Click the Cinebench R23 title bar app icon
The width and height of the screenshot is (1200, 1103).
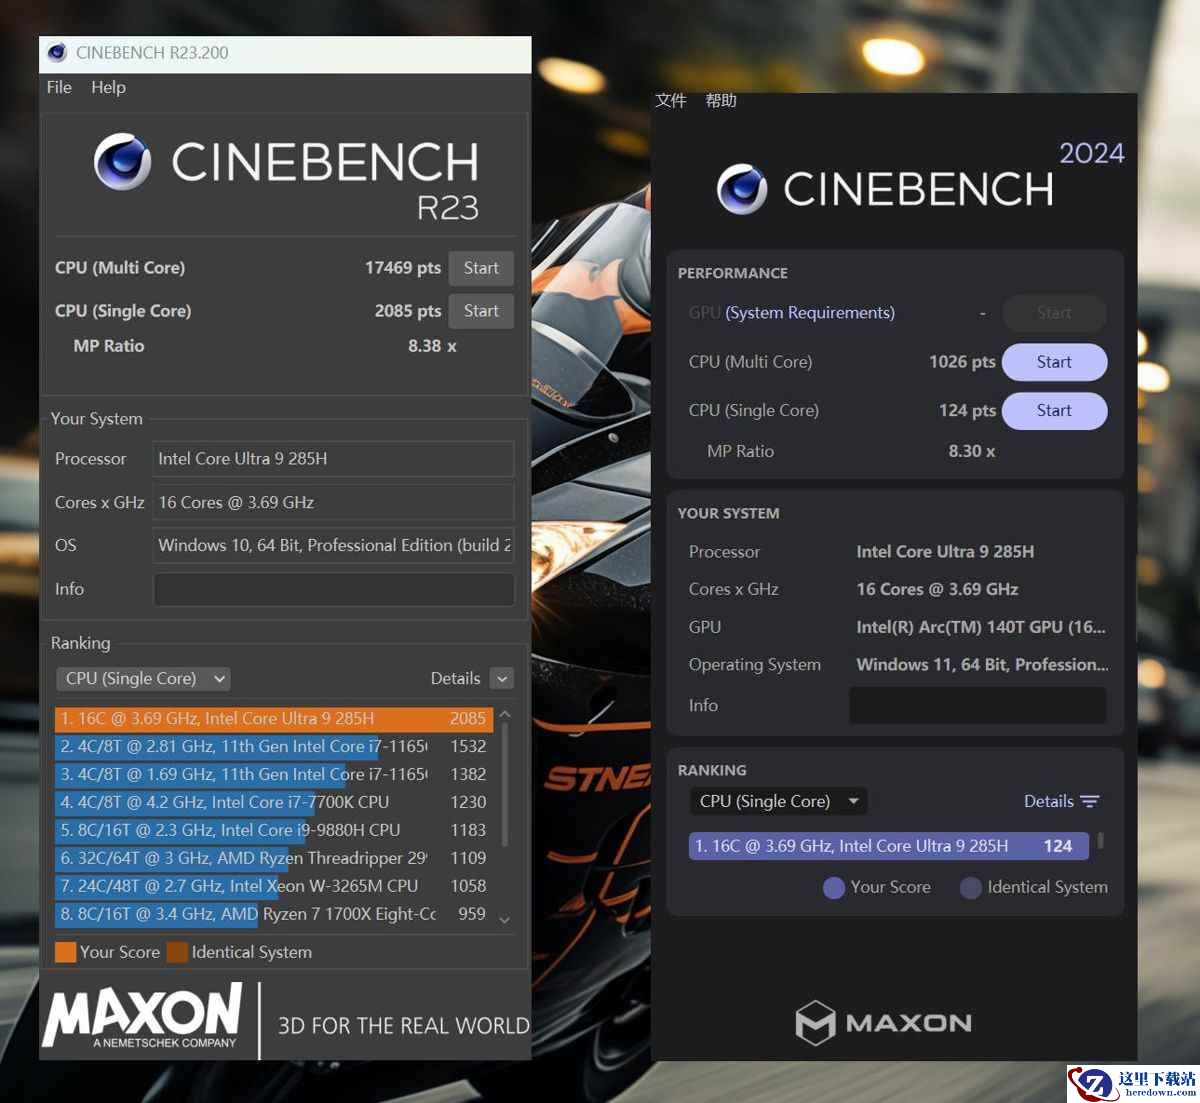coord(57,53)
